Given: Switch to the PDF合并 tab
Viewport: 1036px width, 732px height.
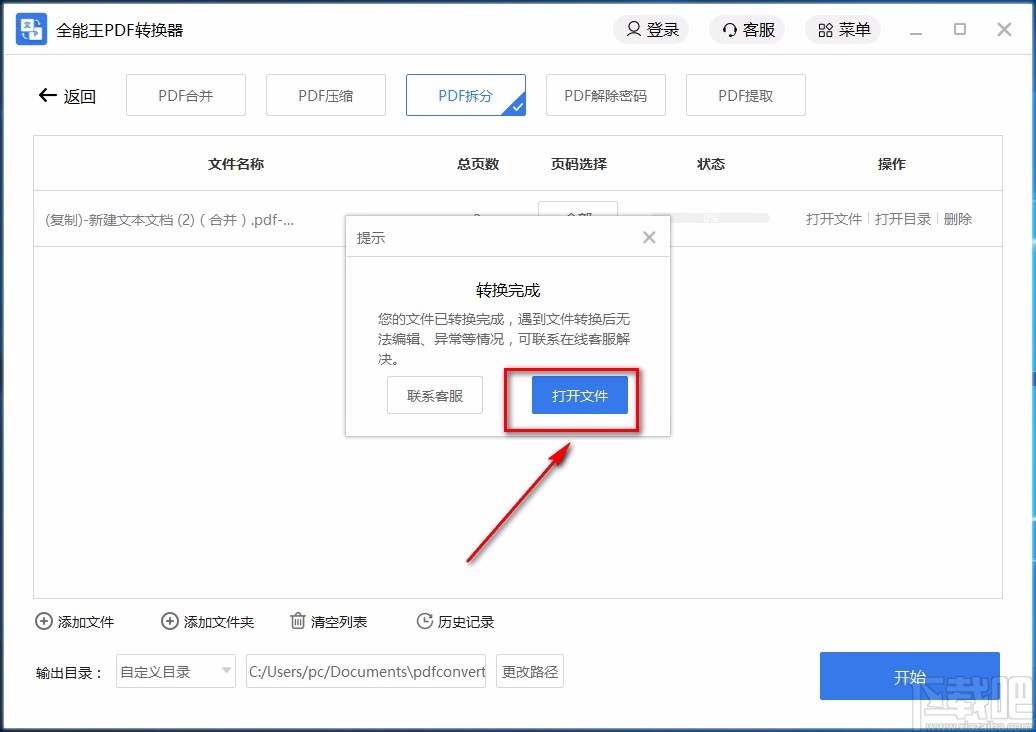Looking at the screenshot, I should [185, 95].
